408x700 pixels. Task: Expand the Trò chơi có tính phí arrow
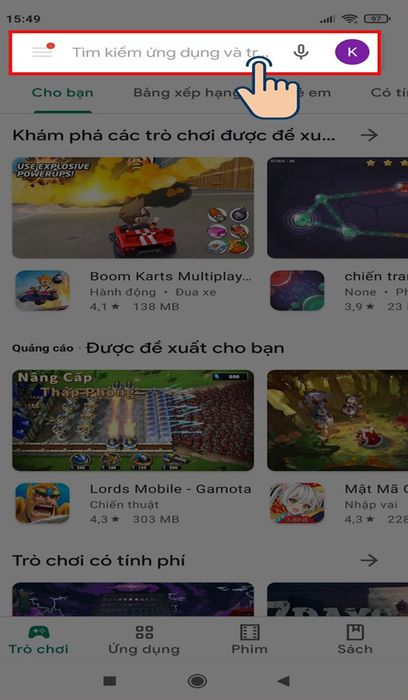pos(369,560)
